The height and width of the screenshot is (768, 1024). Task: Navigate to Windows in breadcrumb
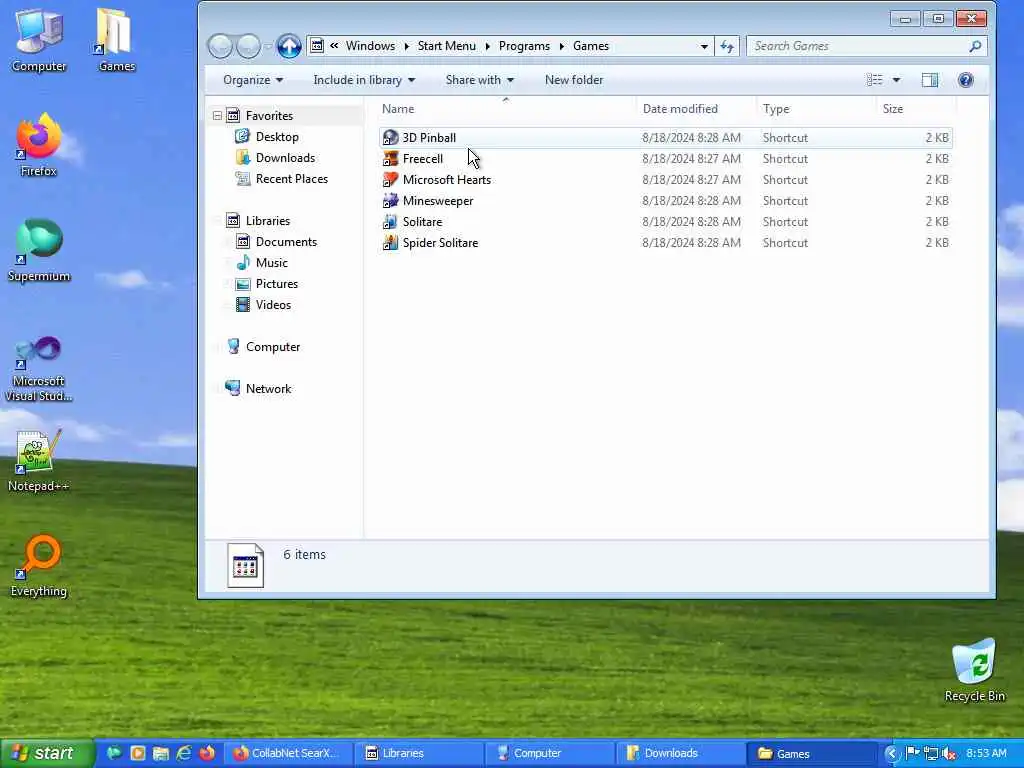(370, 46)
